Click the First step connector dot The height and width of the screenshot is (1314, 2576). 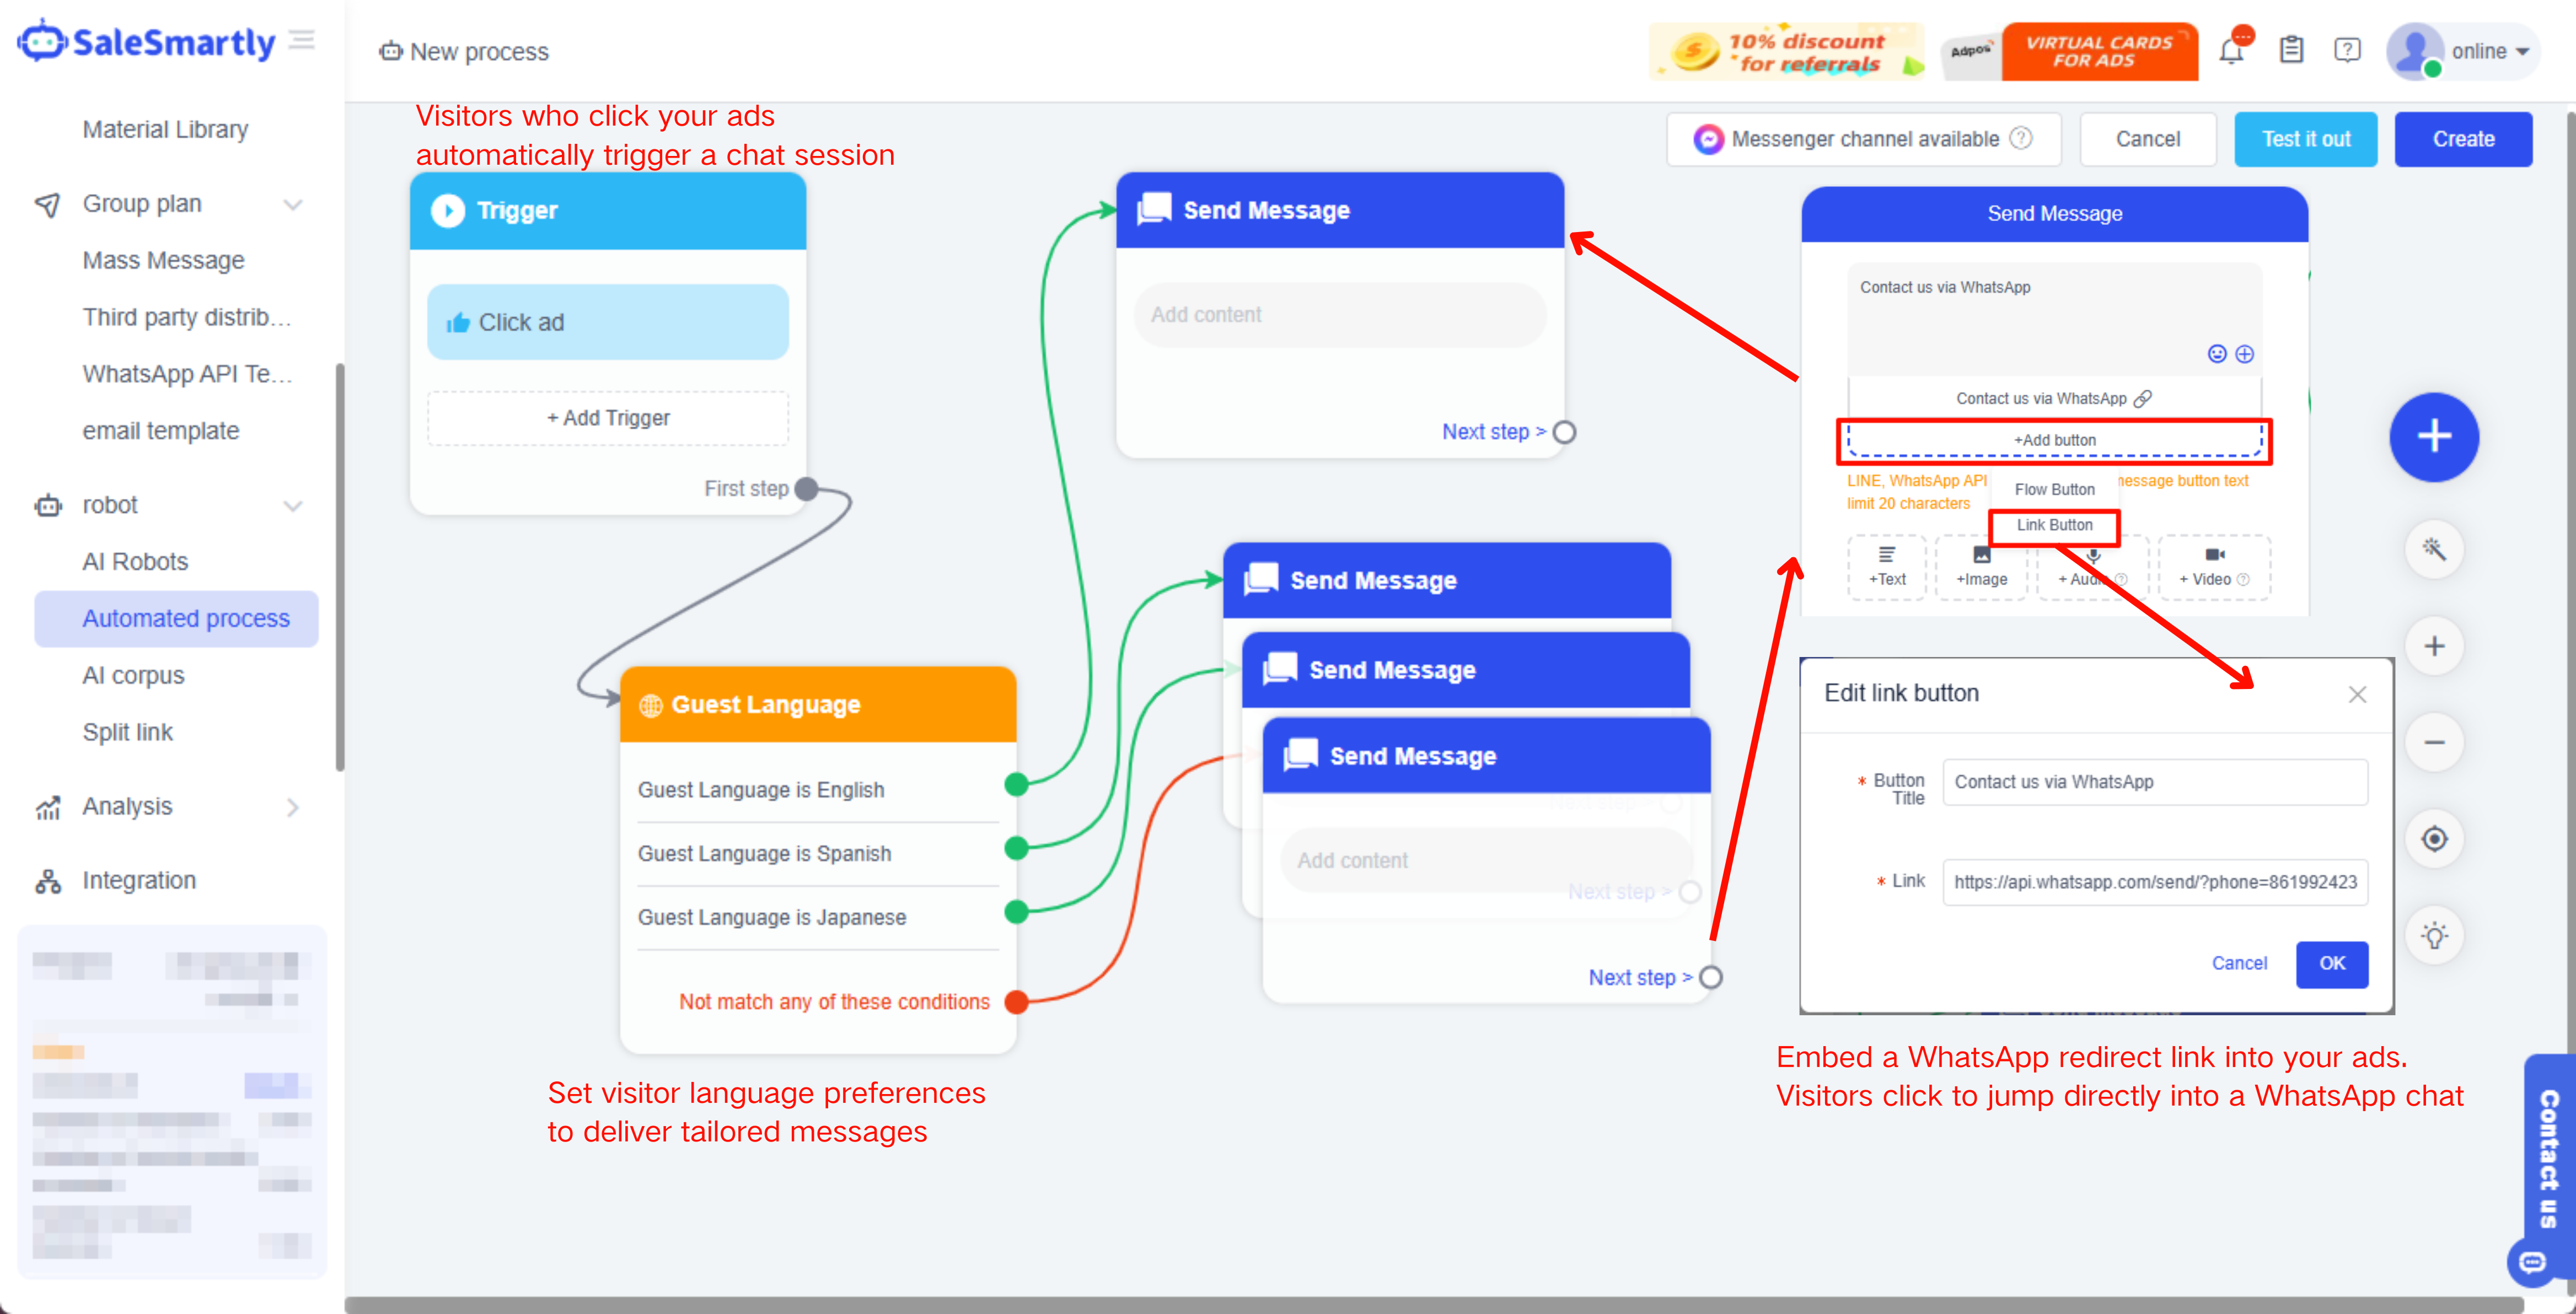(807, 489)
